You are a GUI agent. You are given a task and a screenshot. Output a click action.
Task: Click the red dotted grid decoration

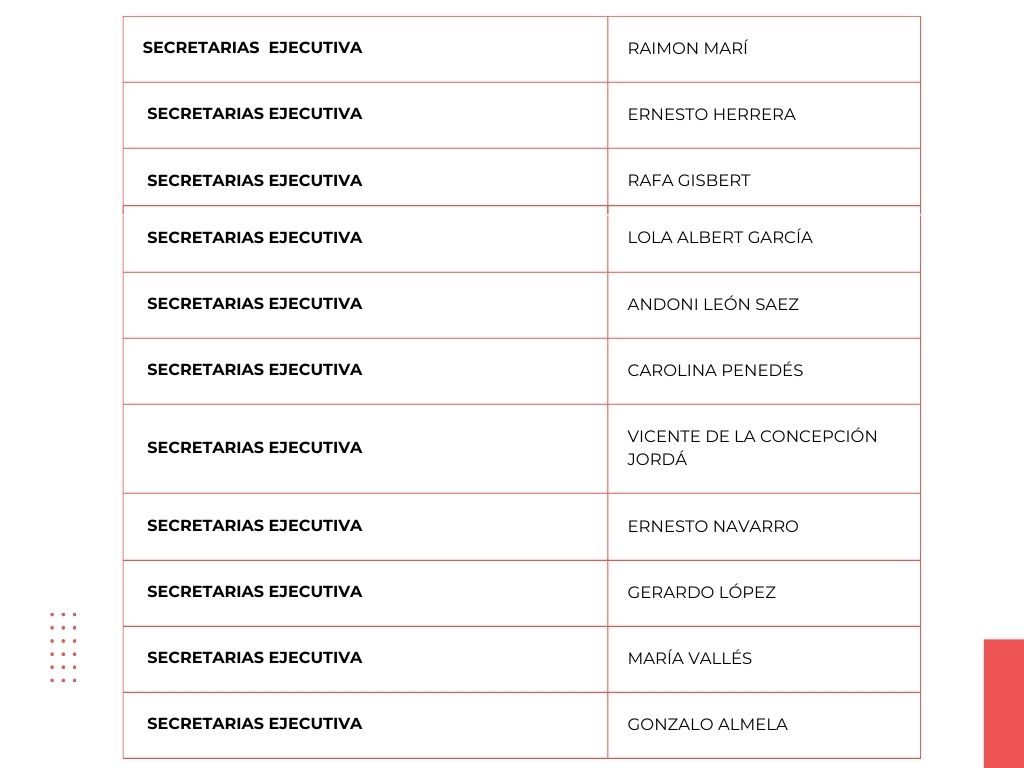pyautogui.click(x=63, y=647)
